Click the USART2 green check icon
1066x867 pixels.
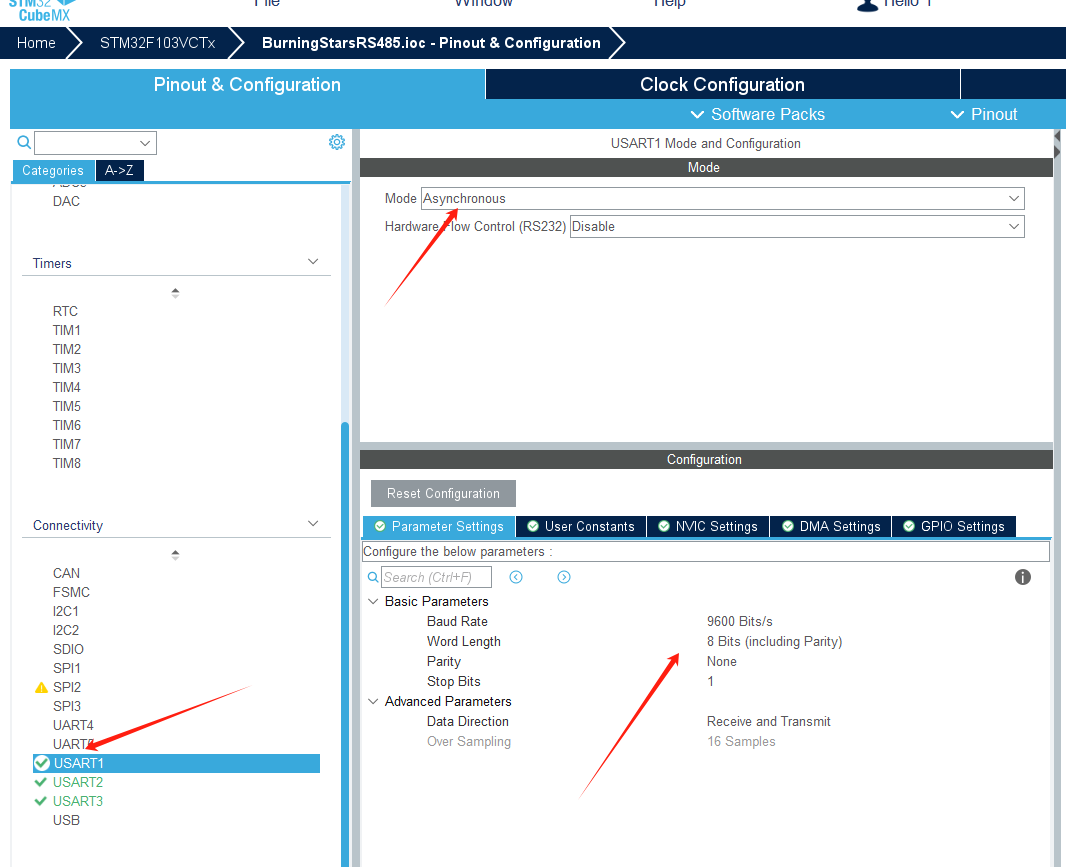[41, 782]
